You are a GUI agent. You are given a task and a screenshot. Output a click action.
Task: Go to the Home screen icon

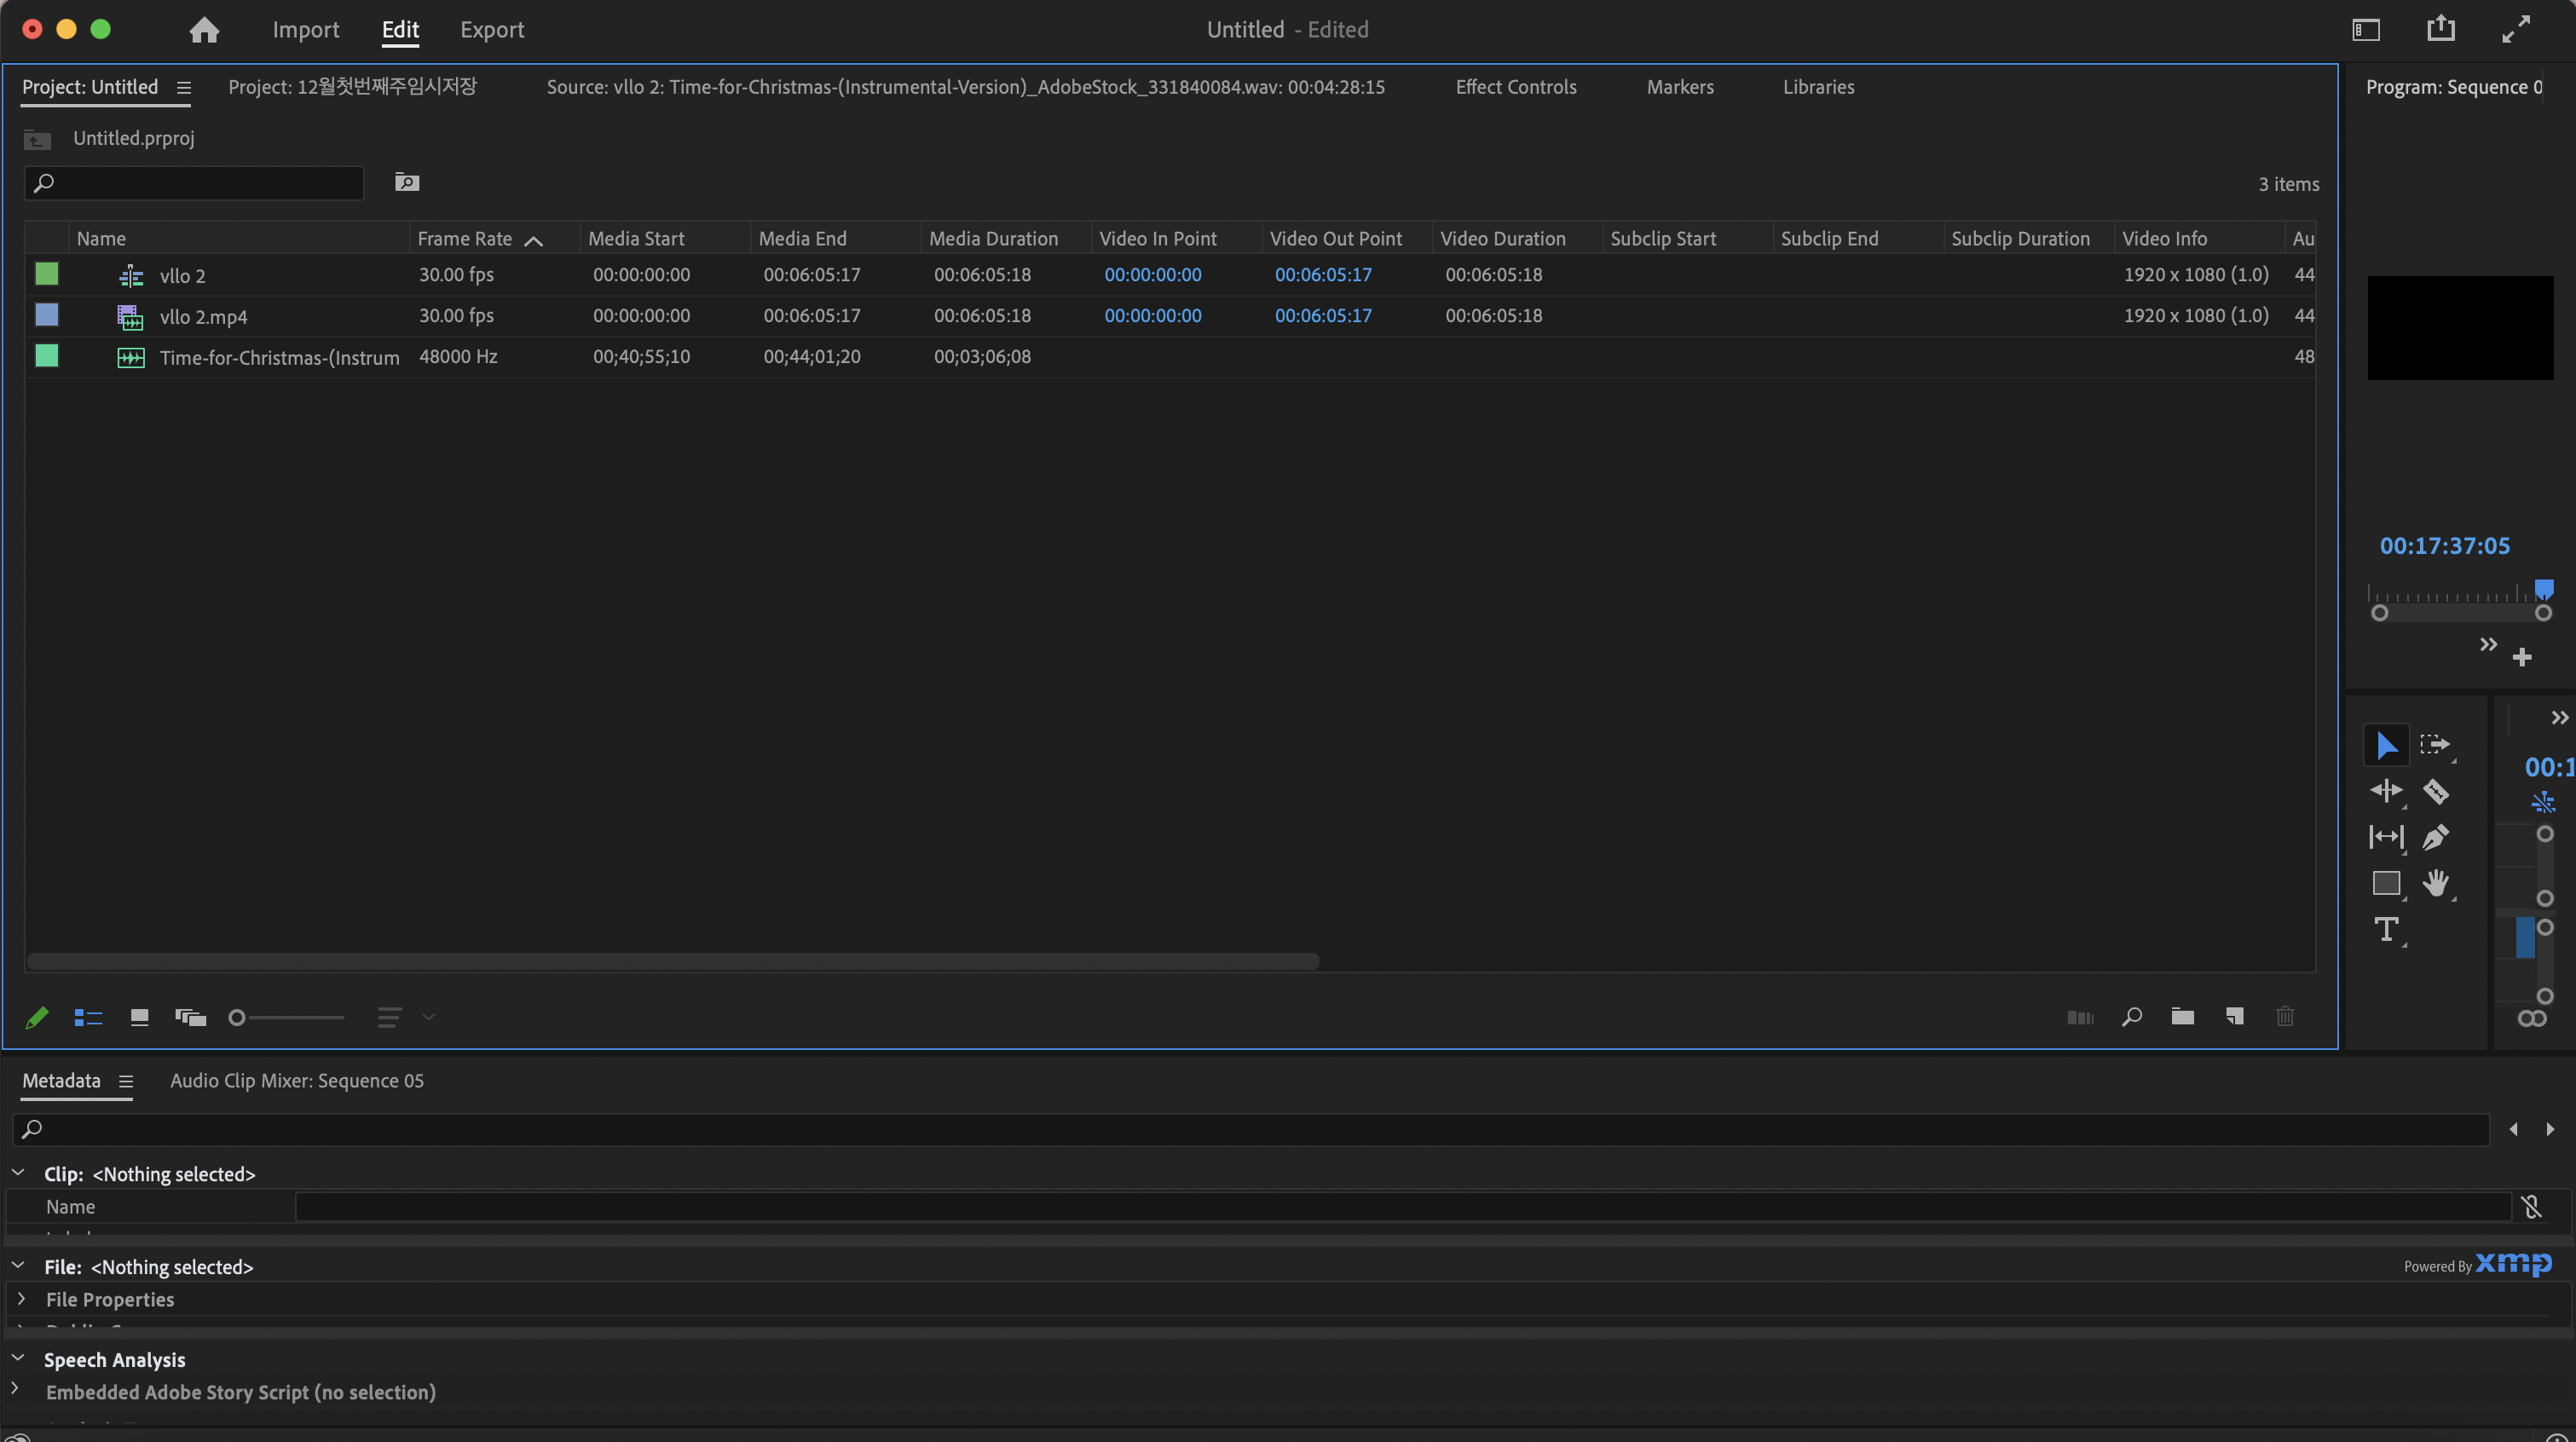(204, 30)
